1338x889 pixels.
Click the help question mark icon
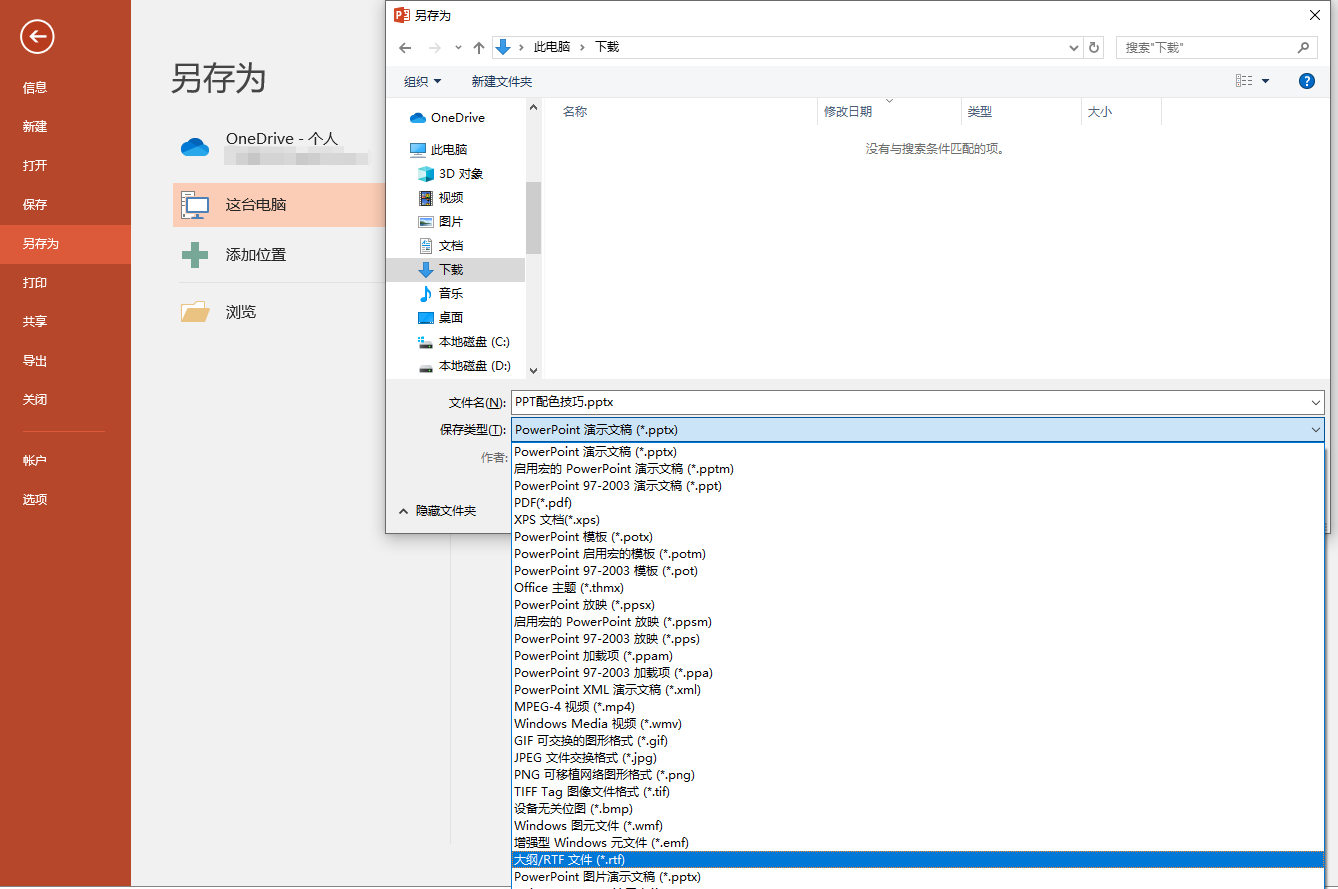click(1306, 81)
